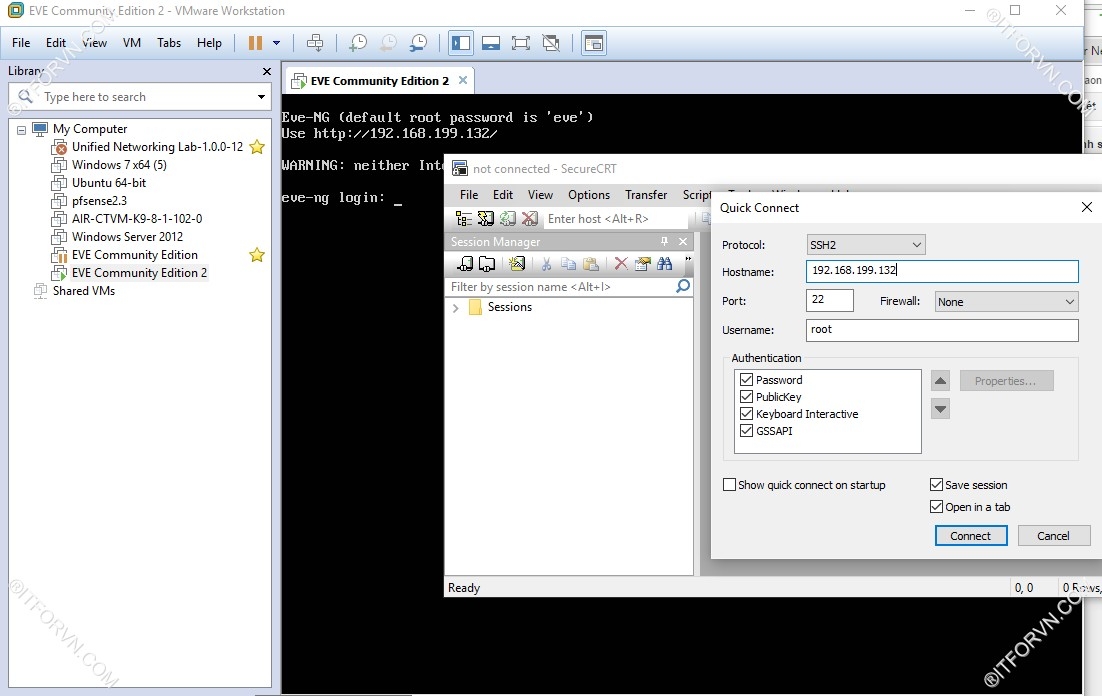This screenshot has height=696, width=1102.
Task: Open session properties icon in Session Manager
Action: pyautogui.click(x=643, y=264)
